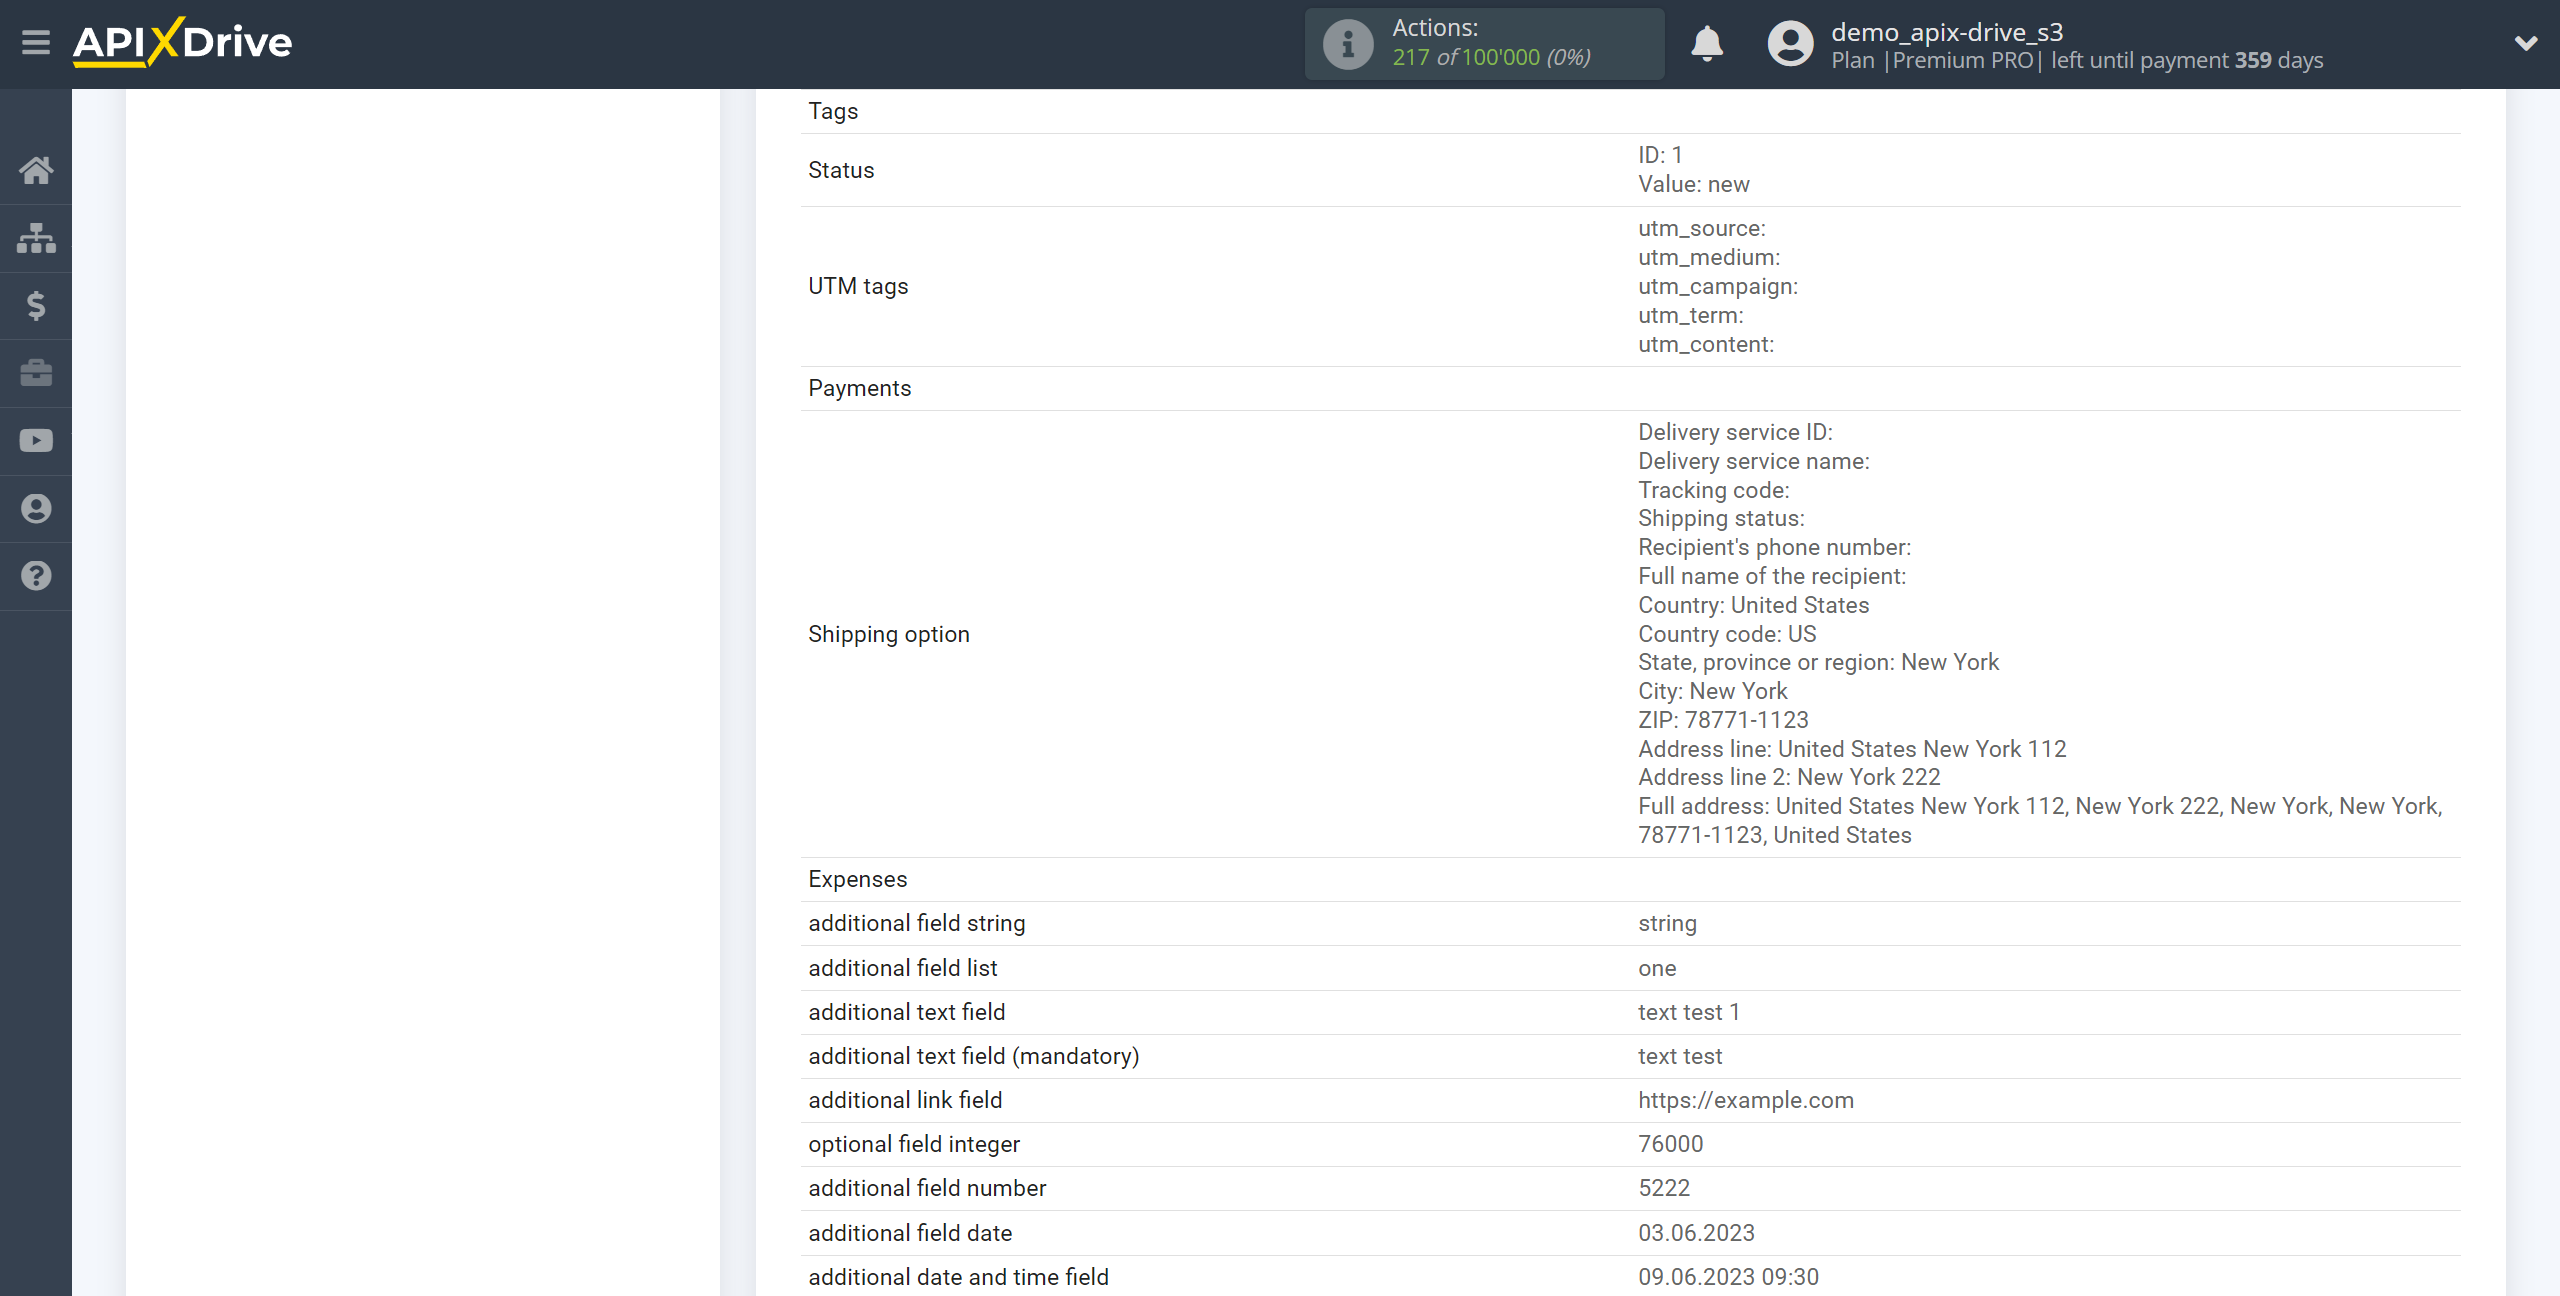
Task: Select the additional field date label
Action: click(x=910, y=1233)
